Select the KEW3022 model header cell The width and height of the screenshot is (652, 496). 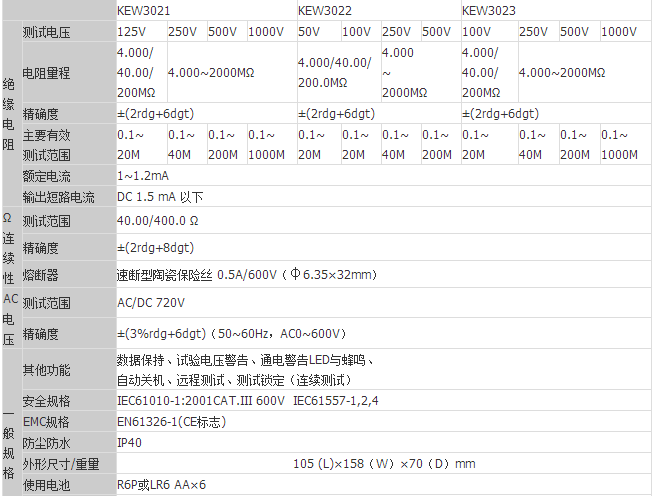[x=322, y=10]
